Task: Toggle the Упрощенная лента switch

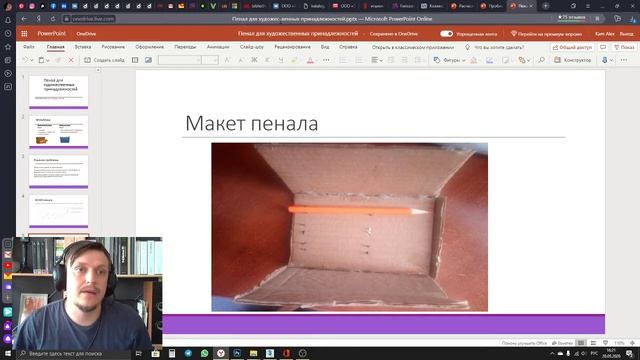Action: (447, 34)
